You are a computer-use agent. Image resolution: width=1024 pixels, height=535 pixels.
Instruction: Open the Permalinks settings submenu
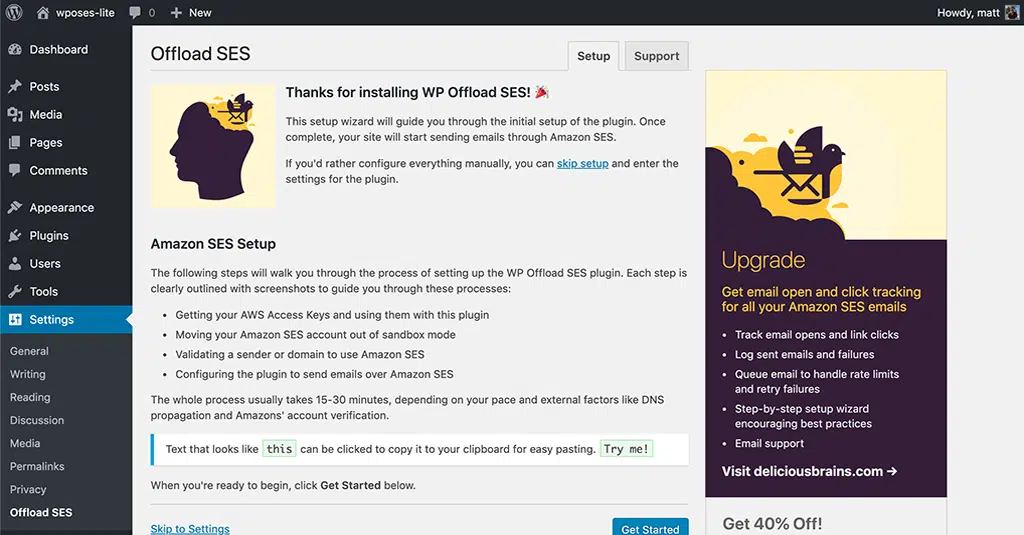click(37, 466)
